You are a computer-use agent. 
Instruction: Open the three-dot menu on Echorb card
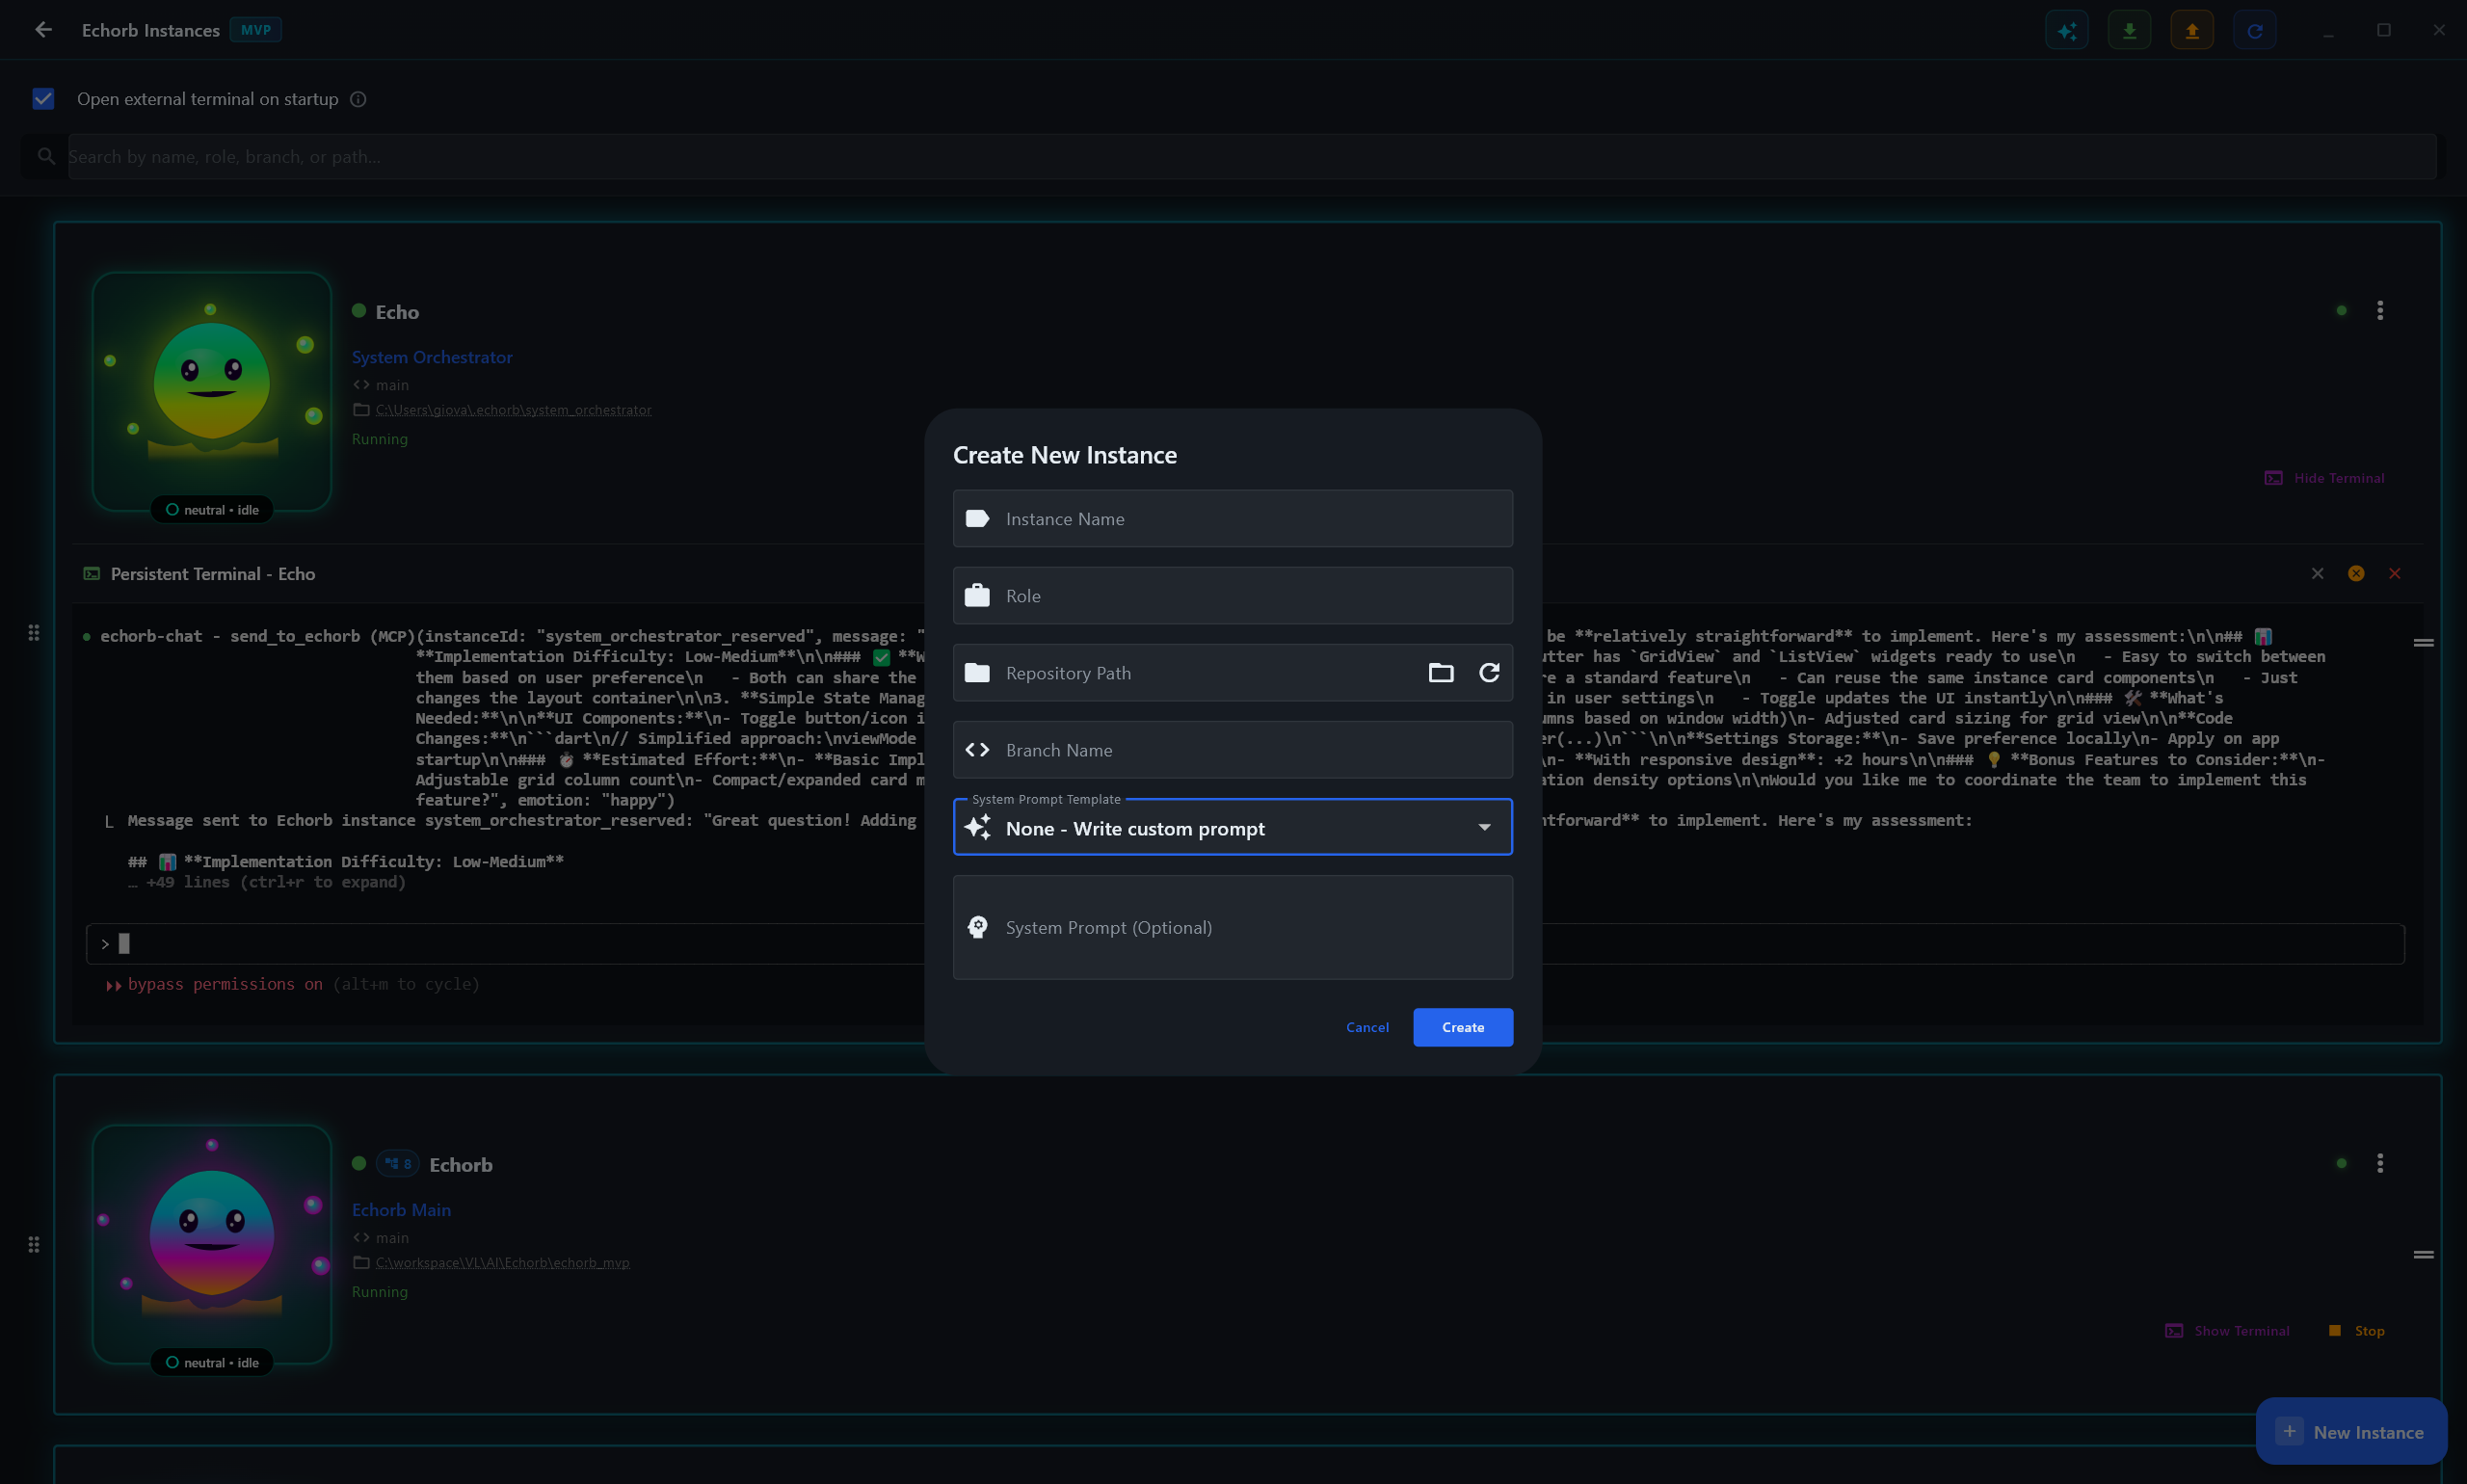(x=2379, y=1163)
